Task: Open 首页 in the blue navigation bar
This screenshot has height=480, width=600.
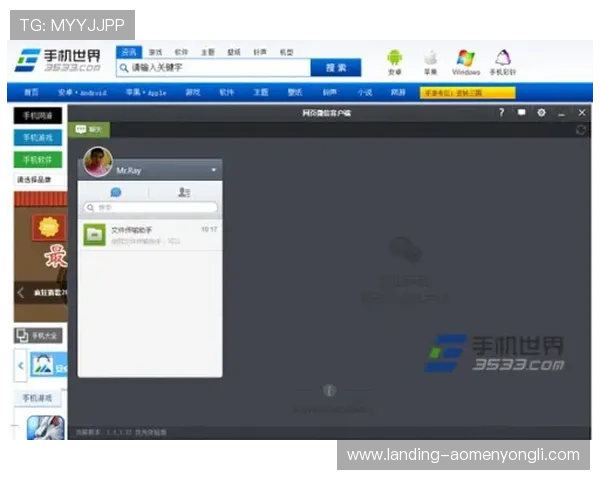Action: pos(30,92)
